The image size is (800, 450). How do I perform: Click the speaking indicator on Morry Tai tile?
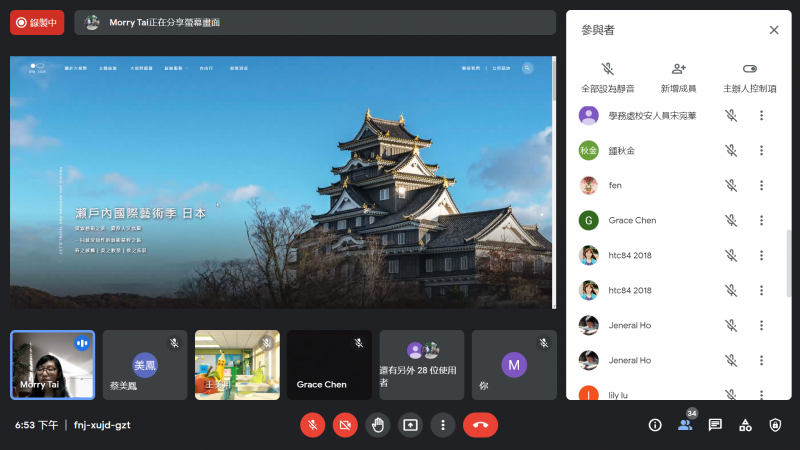coord(82,343)
